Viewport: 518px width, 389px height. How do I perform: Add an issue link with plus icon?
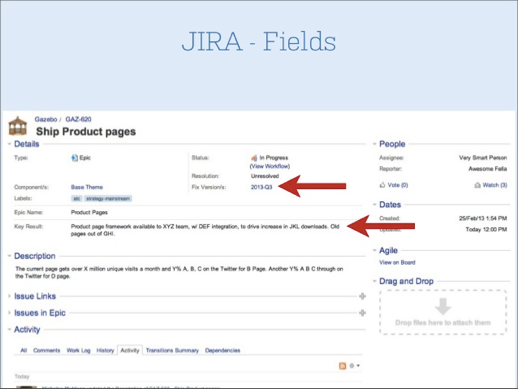tap(362, 296)
